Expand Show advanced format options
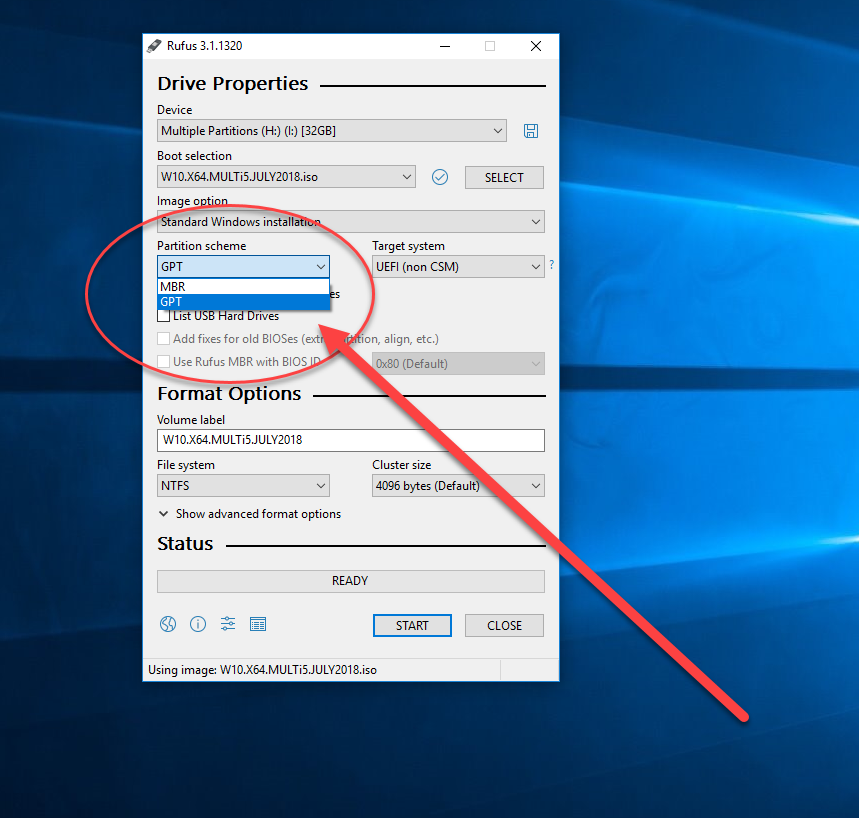The width and height of the screenshot is (859, 818). click(x=250, y=514)
